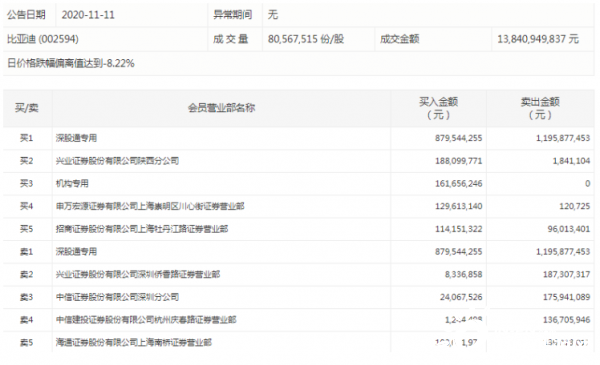Image resolution: width=600 pixels, height=365 pixels.
Task: Click '机构专用' in the 买3 row
Action: coord(72,184)
